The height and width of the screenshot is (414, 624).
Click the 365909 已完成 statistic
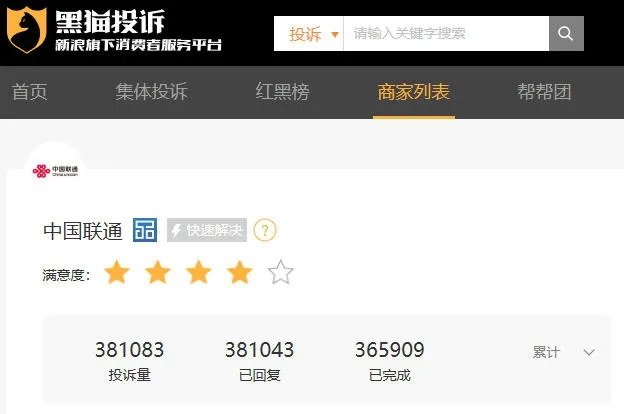tap(390, 361)
